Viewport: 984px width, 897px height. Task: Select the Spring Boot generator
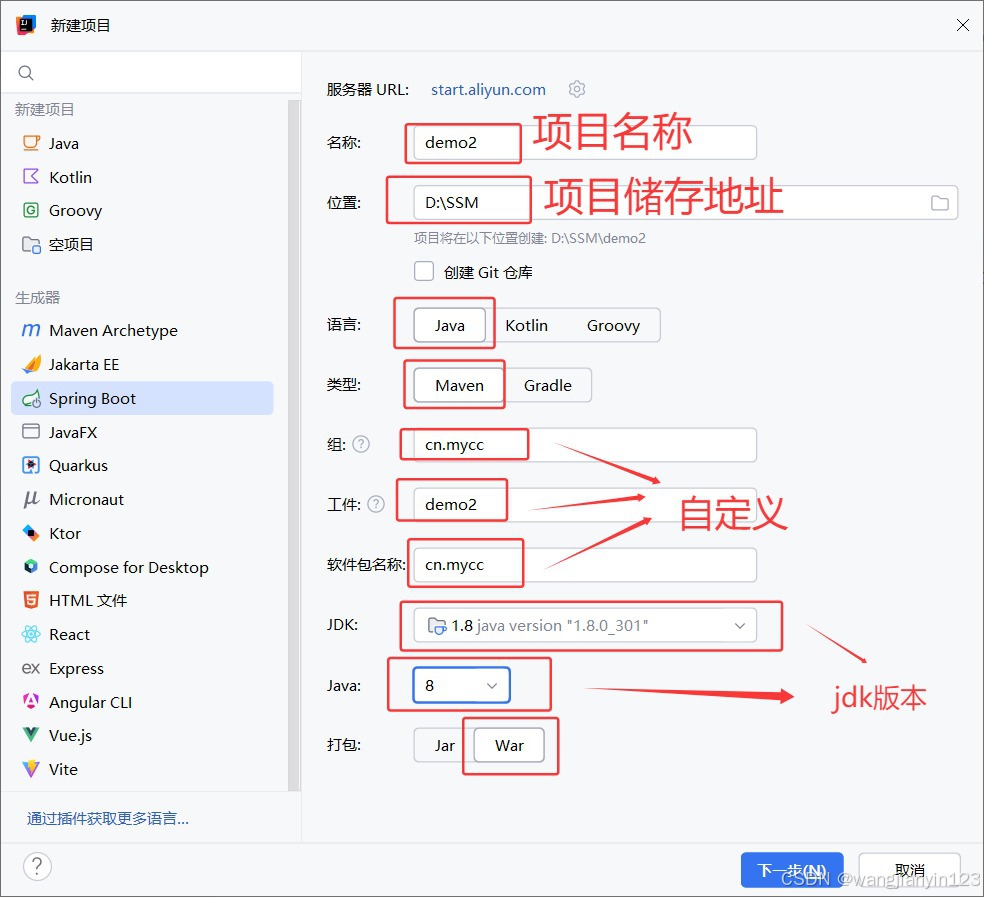point(142,398)
